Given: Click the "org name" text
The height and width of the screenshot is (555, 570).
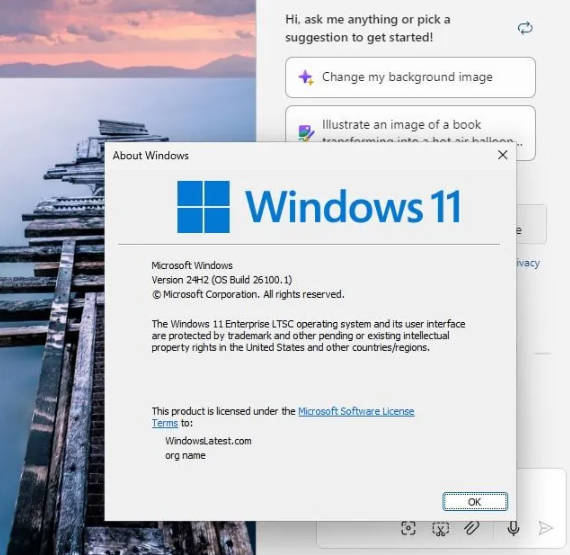Looking at the screenshot, I should [185, 455].
